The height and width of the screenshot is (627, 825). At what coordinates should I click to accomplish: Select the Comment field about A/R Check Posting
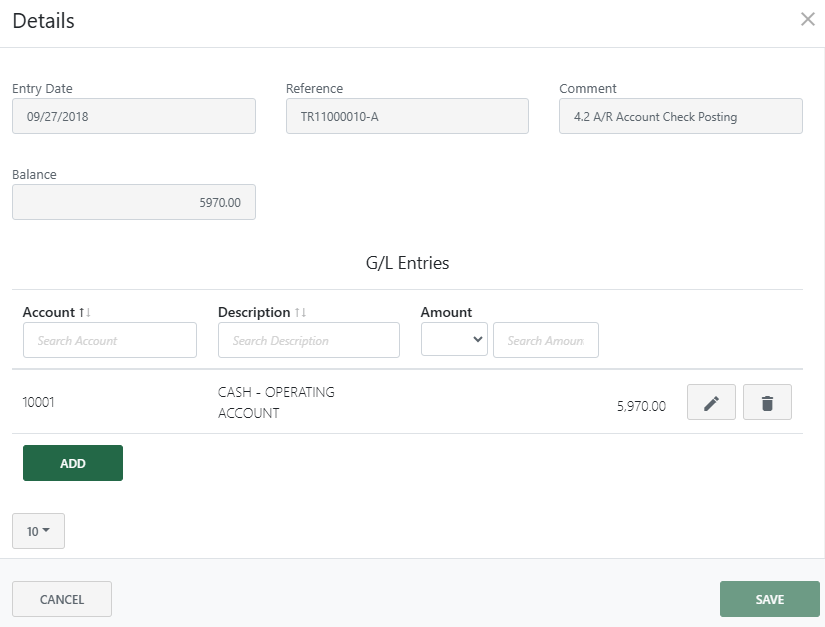point(680,116)
